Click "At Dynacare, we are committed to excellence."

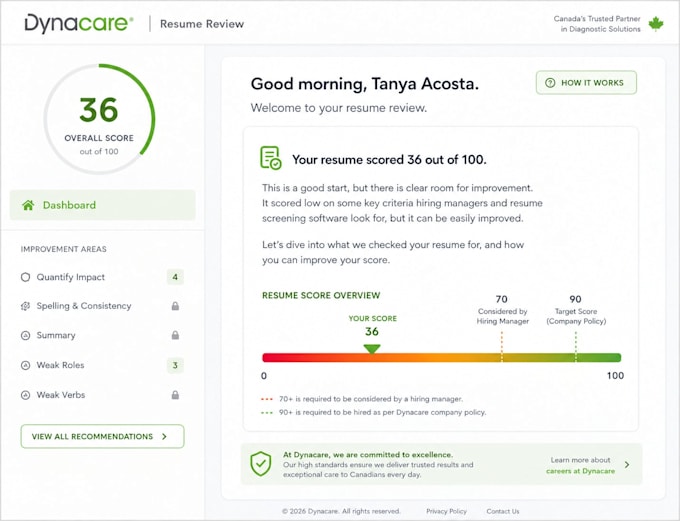tap(368, 455)
